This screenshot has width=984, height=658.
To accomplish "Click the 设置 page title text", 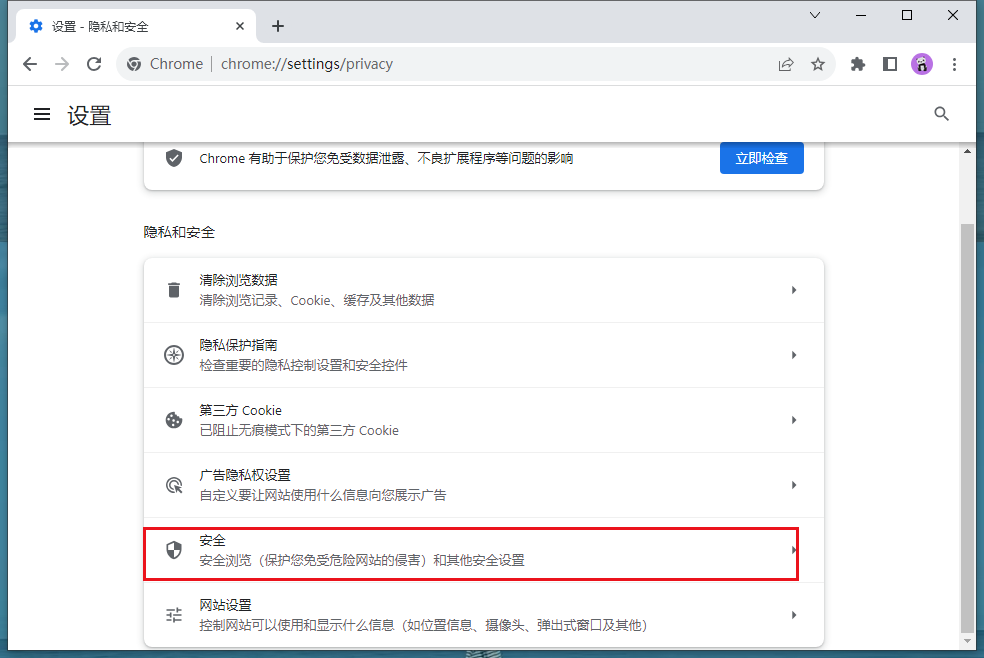I will pyautogui.click(x=89, y=115).
